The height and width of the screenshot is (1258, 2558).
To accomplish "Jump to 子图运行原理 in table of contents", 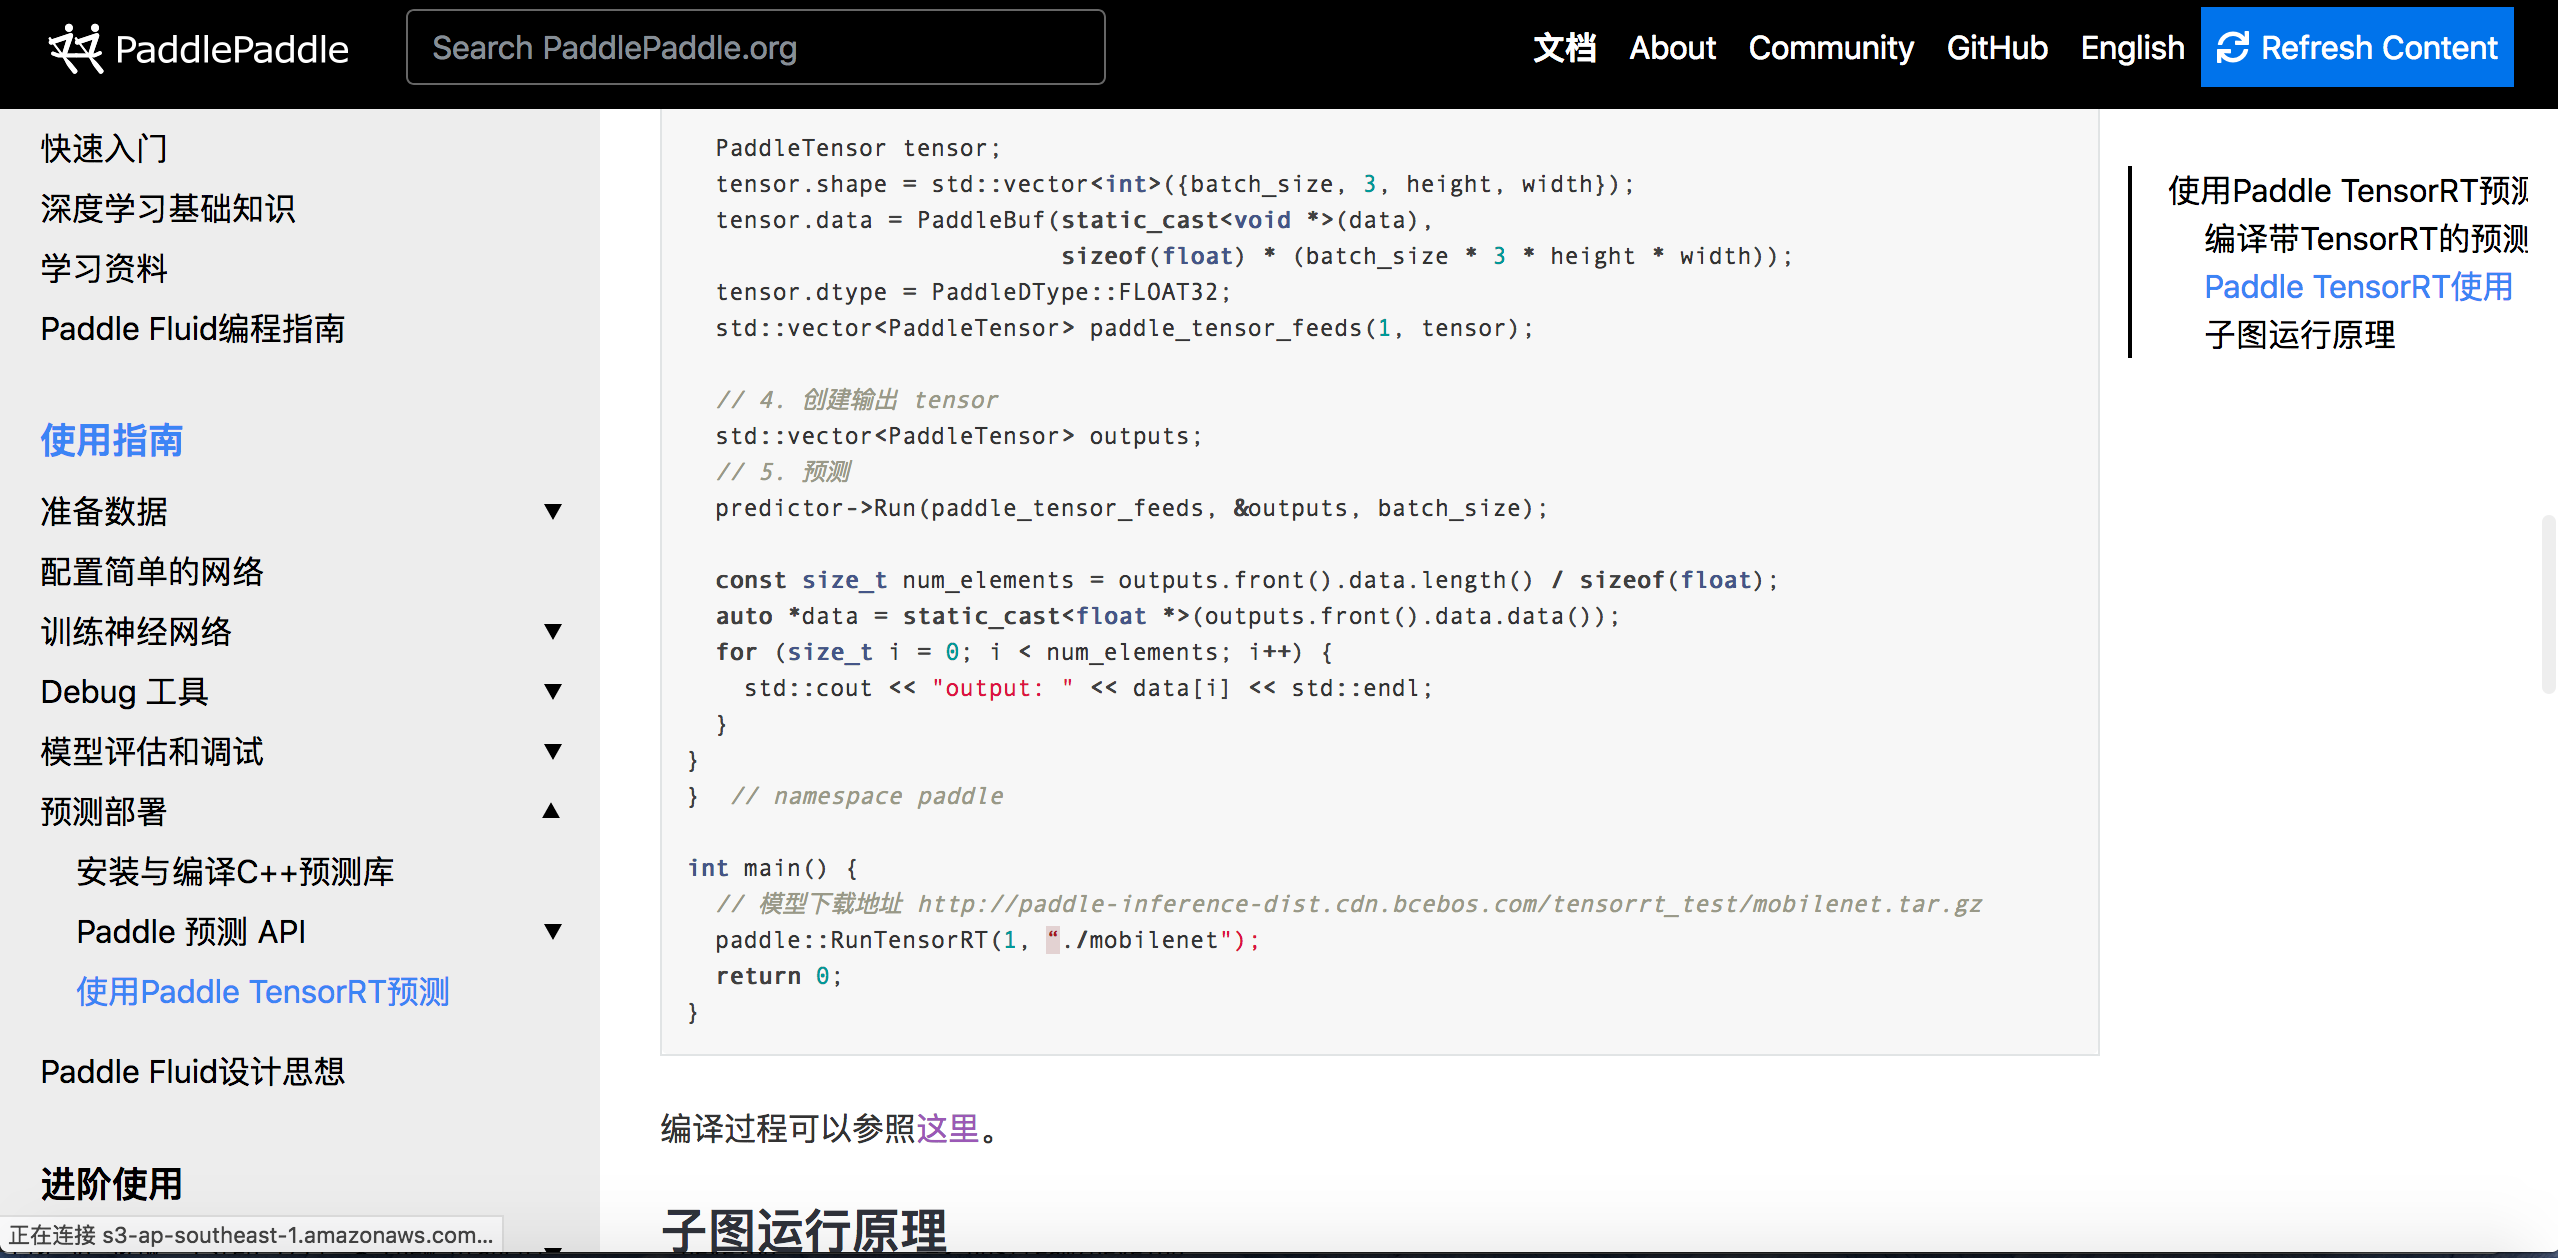I will tap(2299, 335).
